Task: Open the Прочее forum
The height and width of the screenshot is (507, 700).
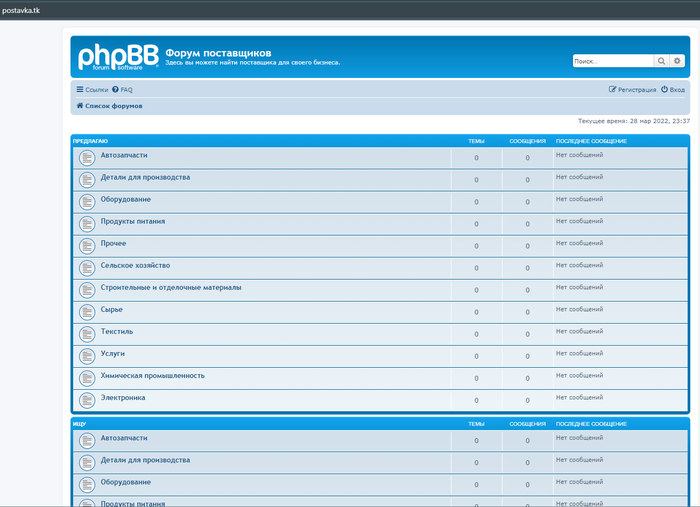Action: pyautogui.click(x=113, y=243)
